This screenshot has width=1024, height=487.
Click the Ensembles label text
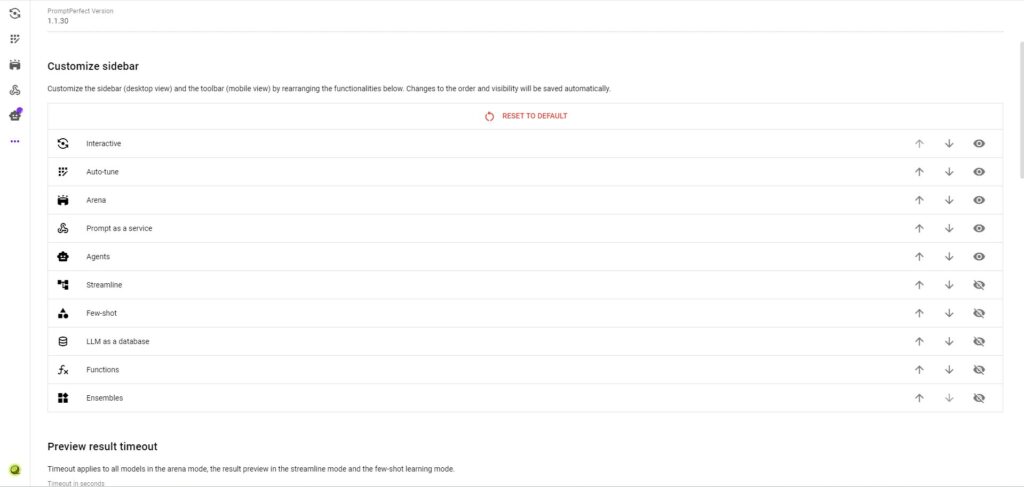click(x=104, y=398)
